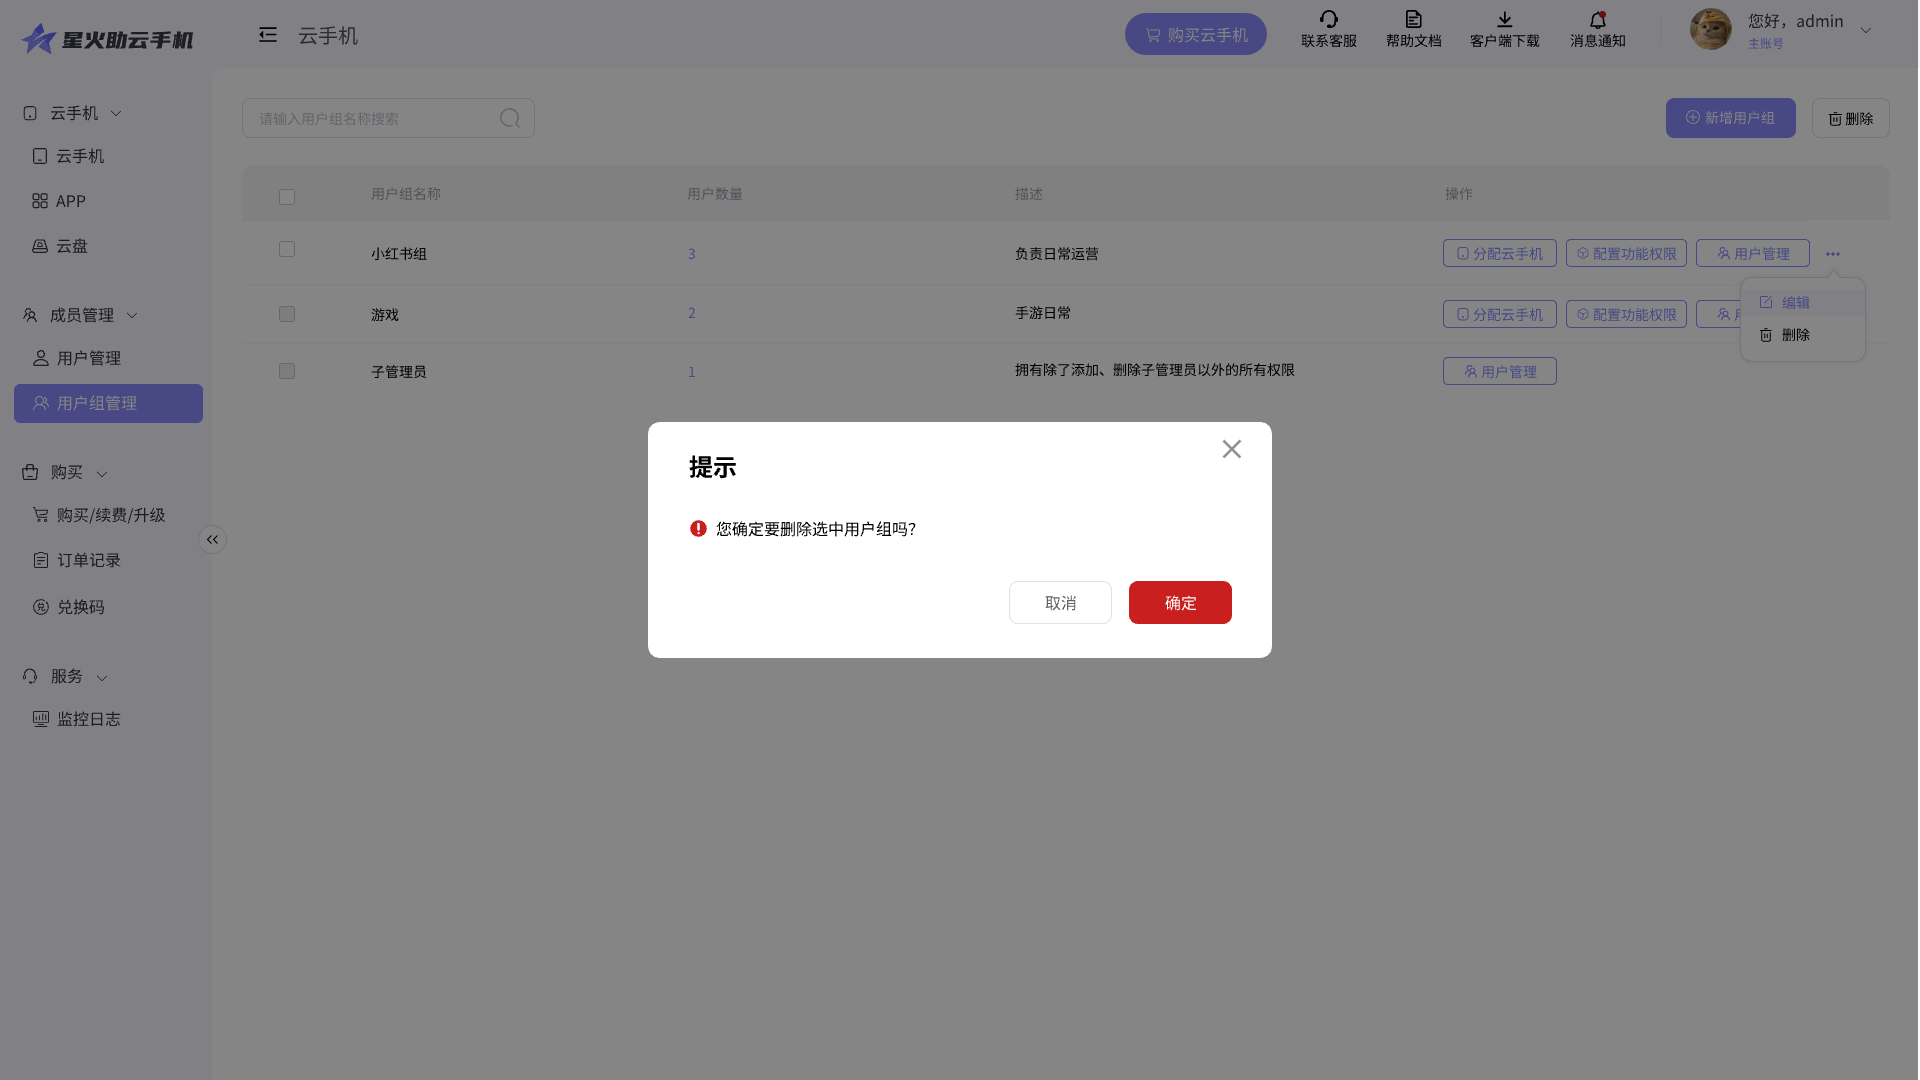
Task: Click the sidebar collapse double-arrow button
Action: (x=212, y=540)
